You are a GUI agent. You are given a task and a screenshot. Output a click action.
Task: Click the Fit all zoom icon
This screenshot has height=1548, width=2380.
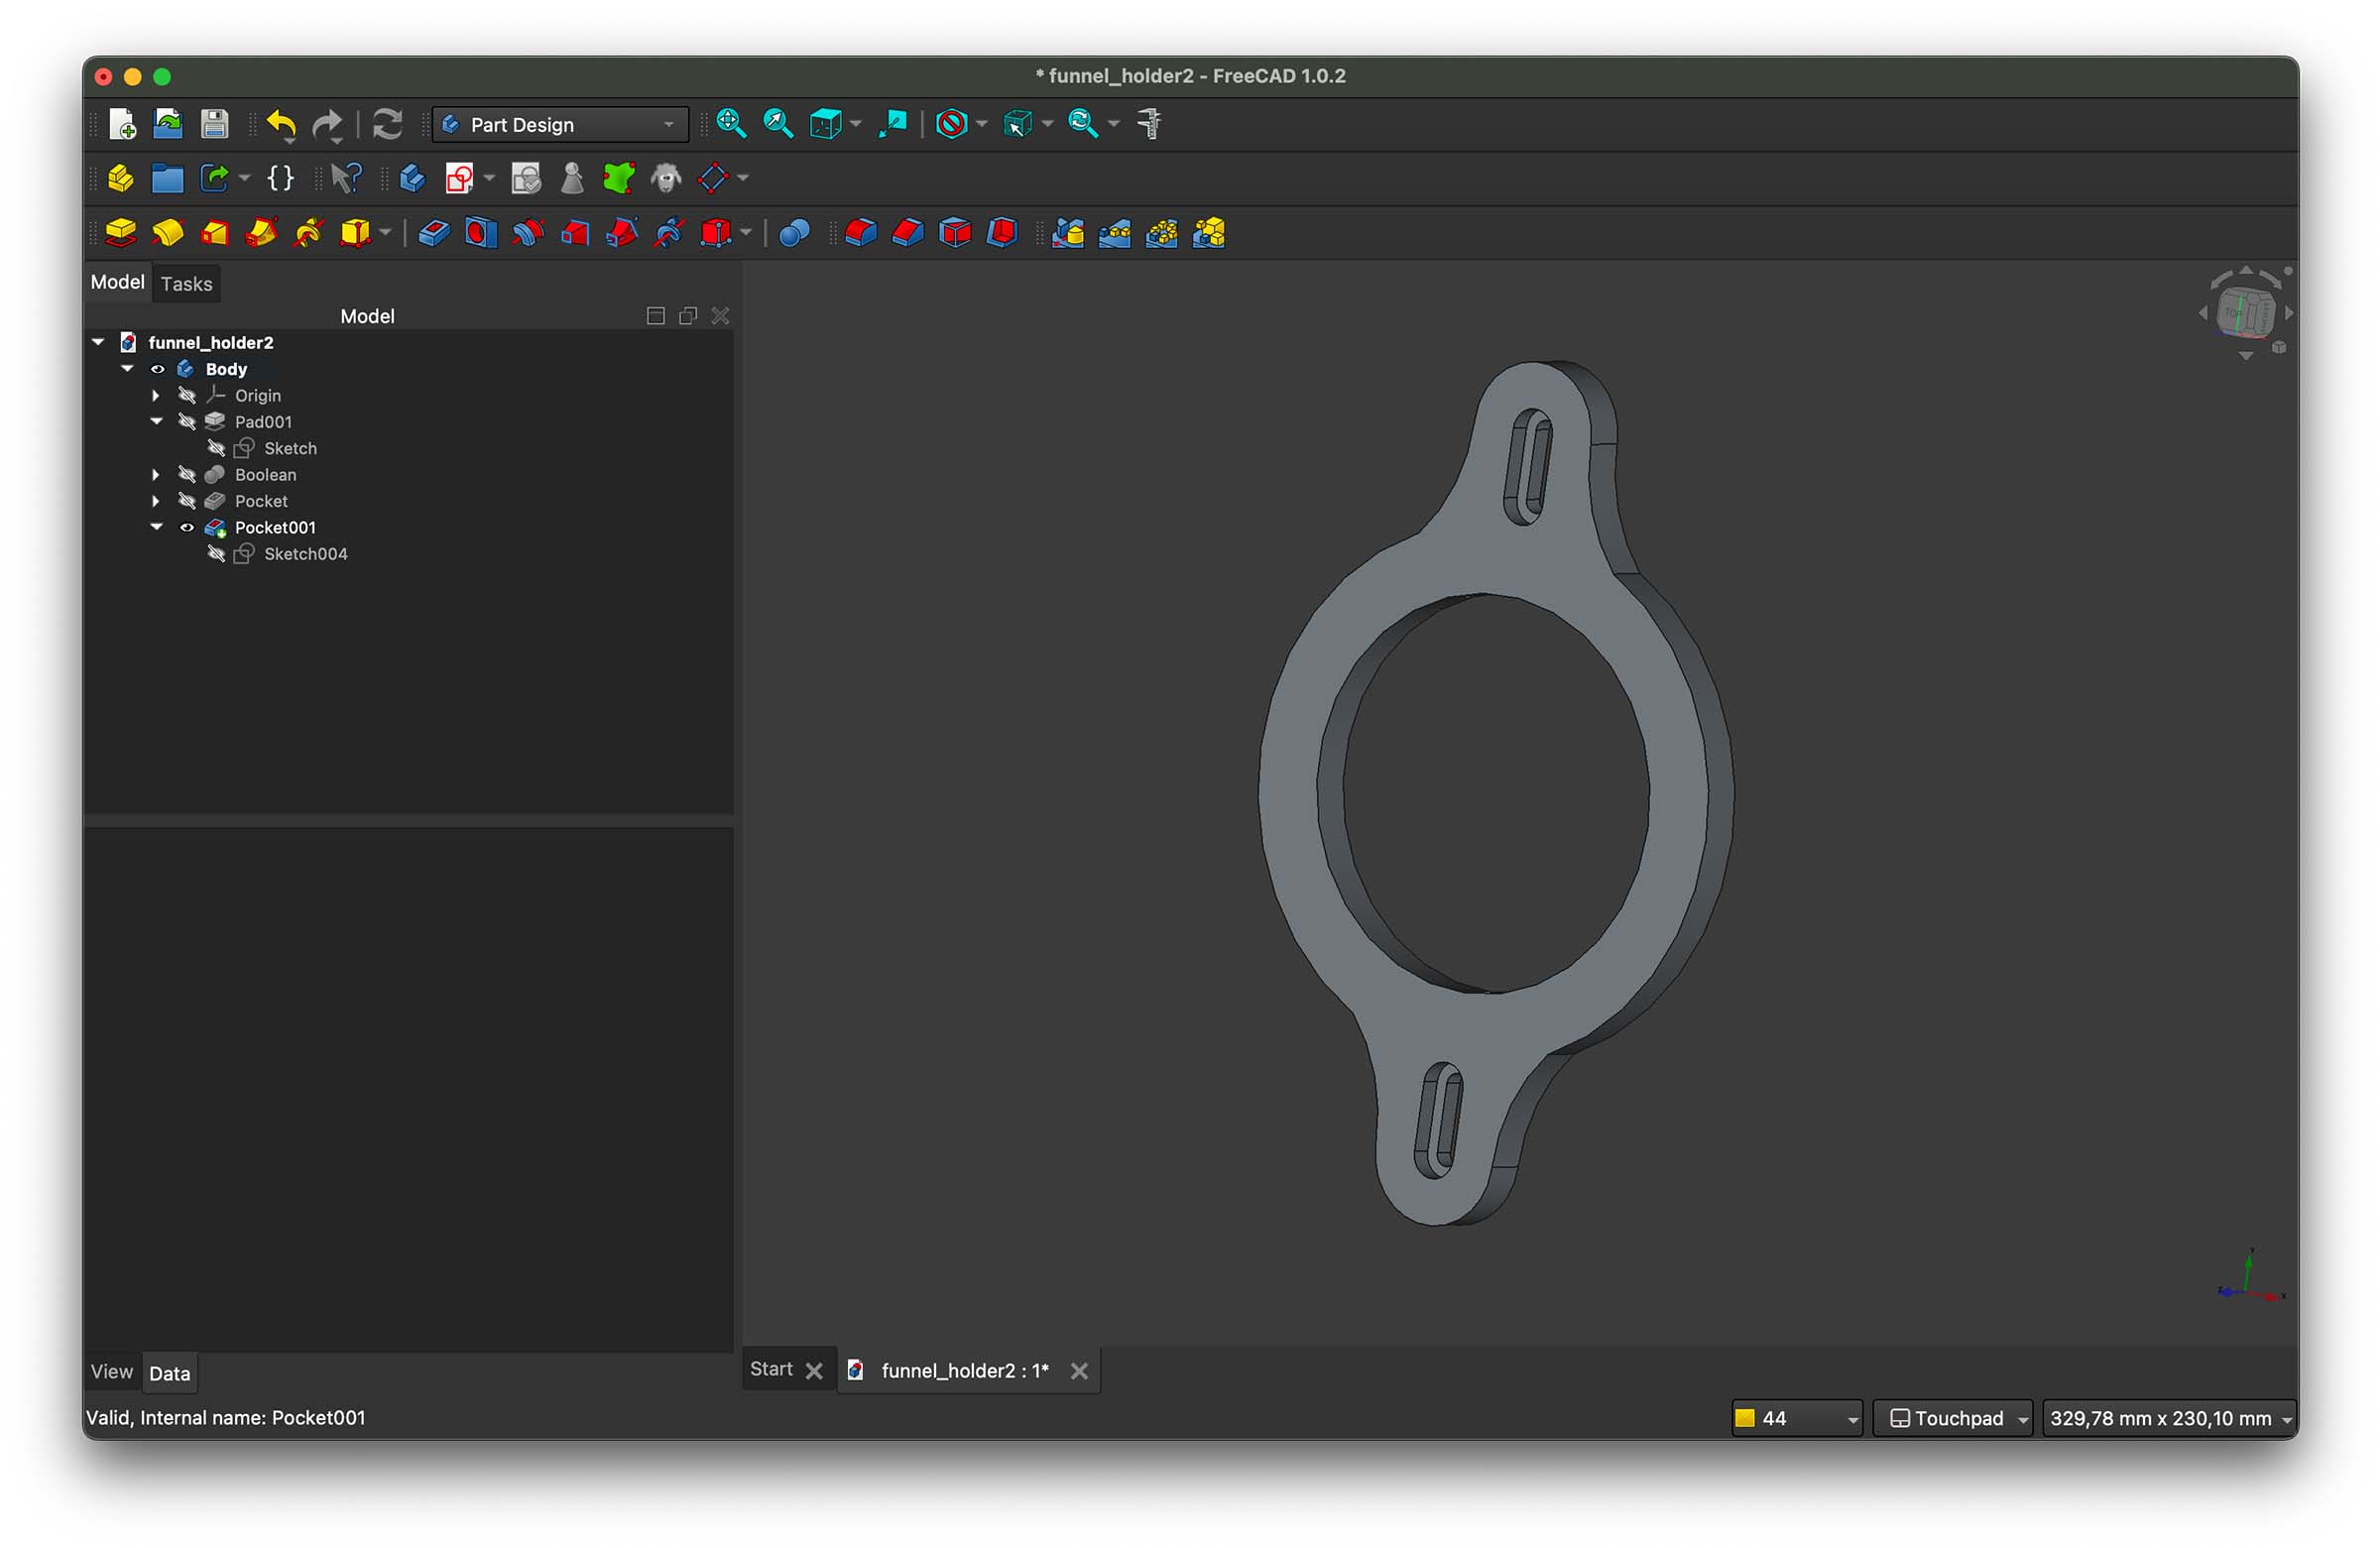pos(731,124)
